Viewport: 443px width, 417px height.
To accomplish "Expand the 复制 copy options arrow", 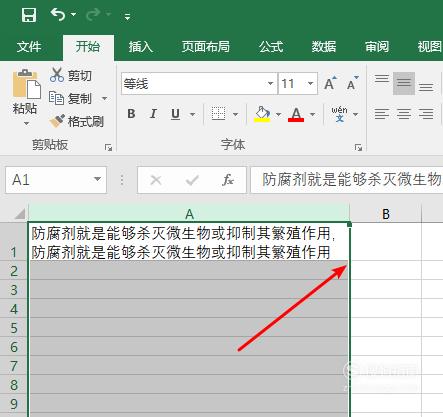I will coord(104,99).
